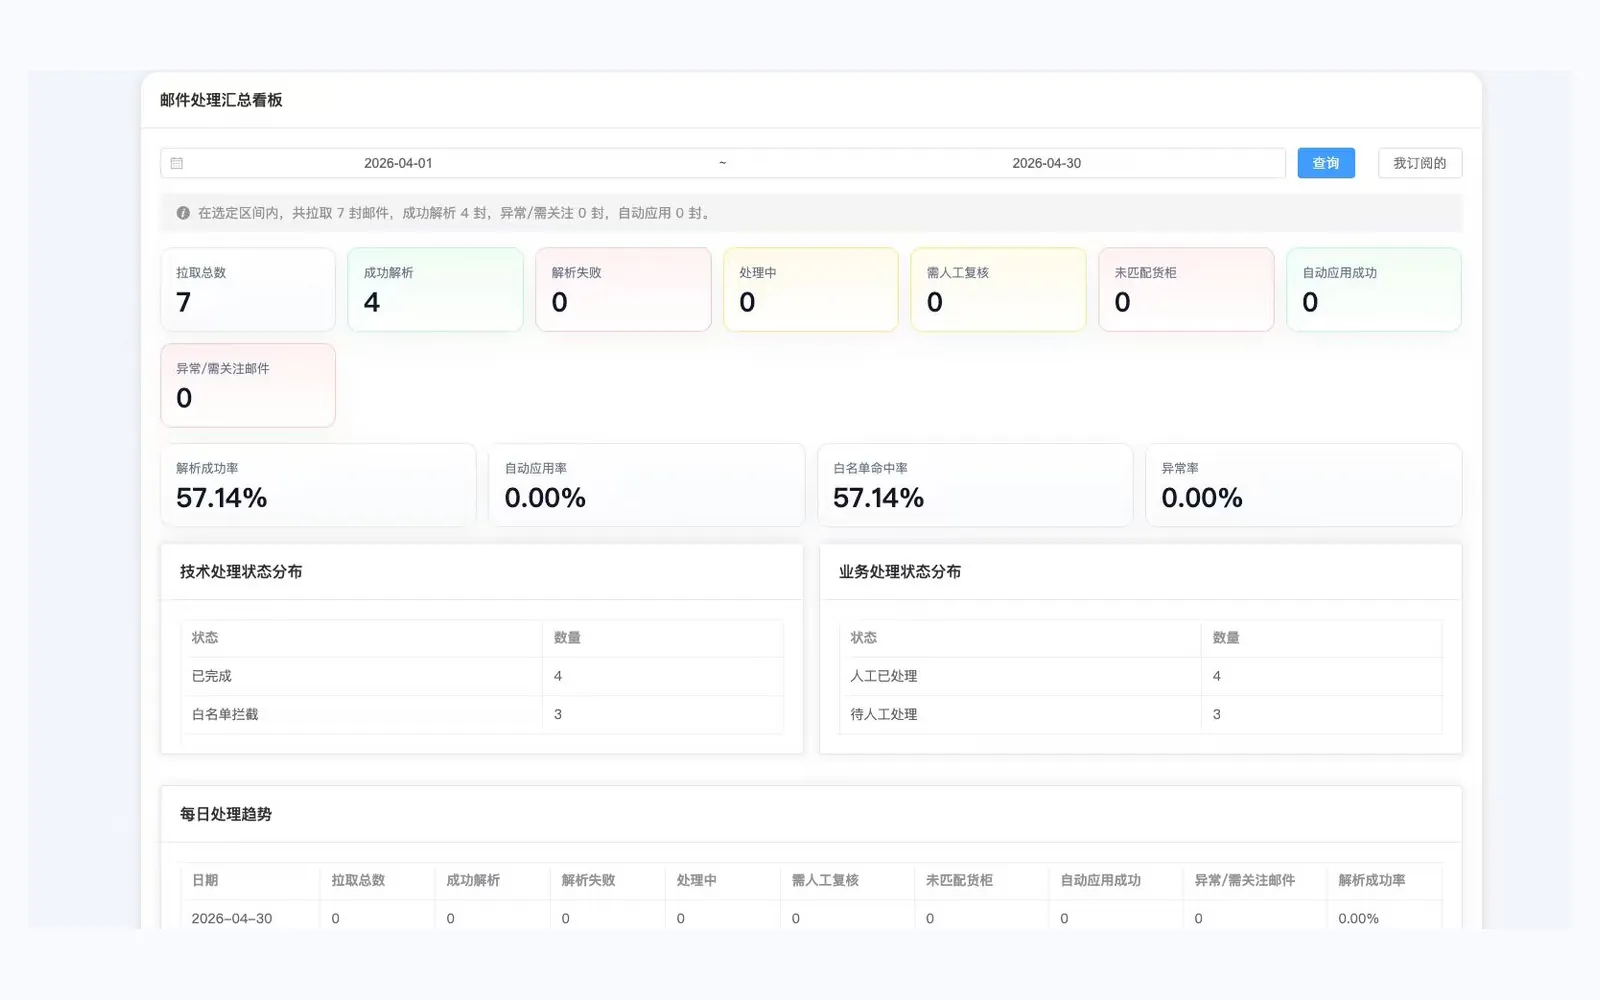The image size is (1600, 1000).
Task: Click the 白名单命中率 rate card
Action: pos(975,485)
